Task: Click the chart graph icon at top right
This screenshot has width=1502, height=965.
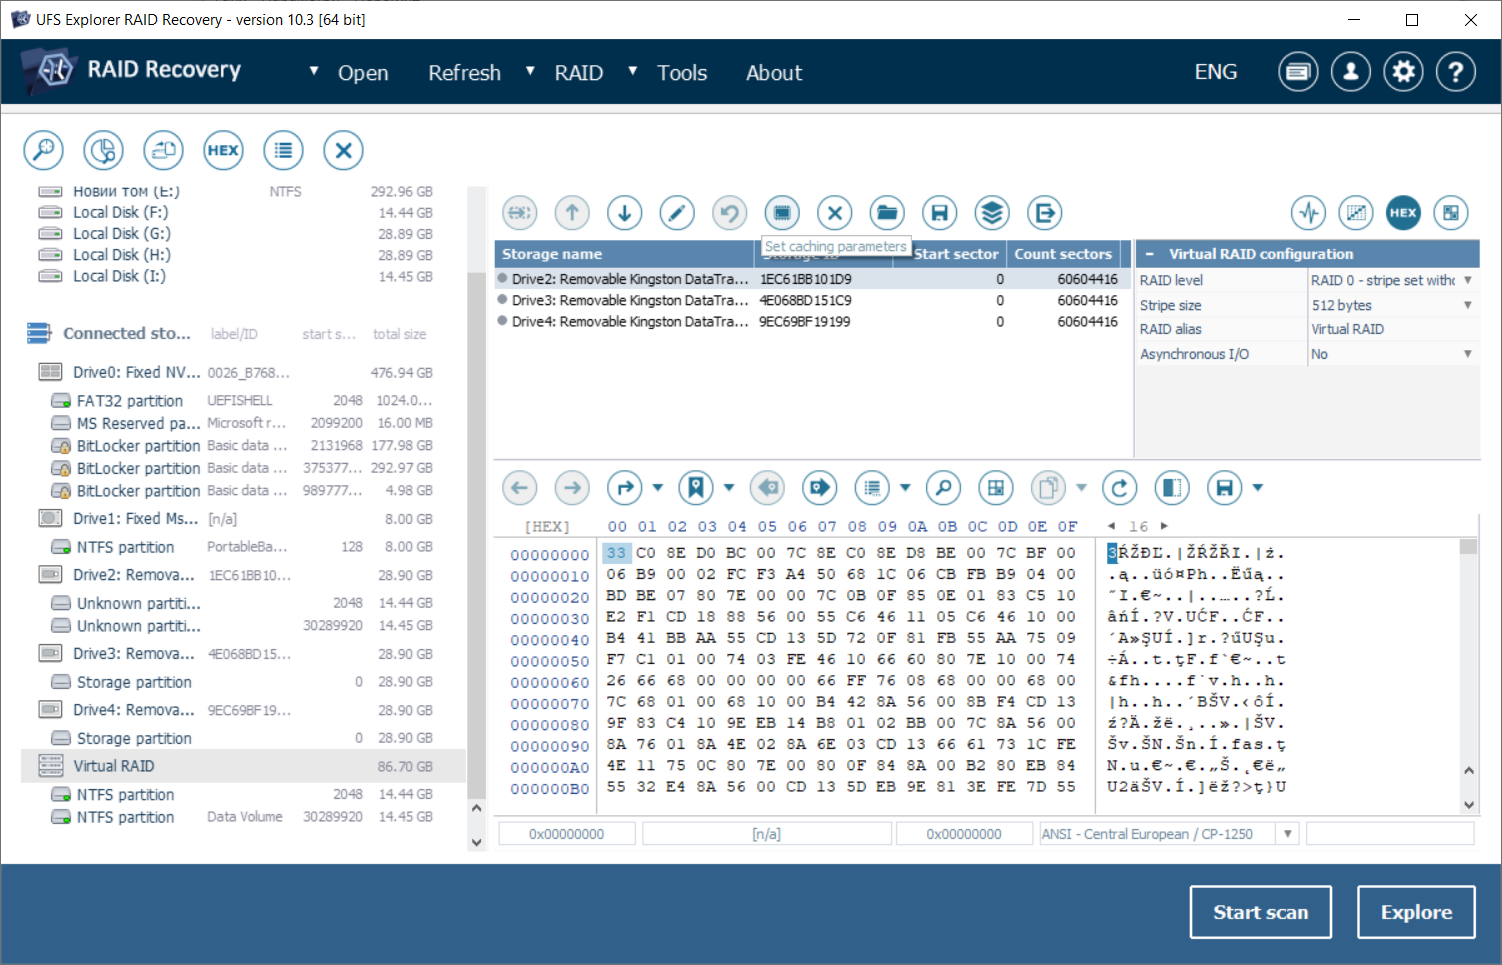Action: coord(1356,212)
